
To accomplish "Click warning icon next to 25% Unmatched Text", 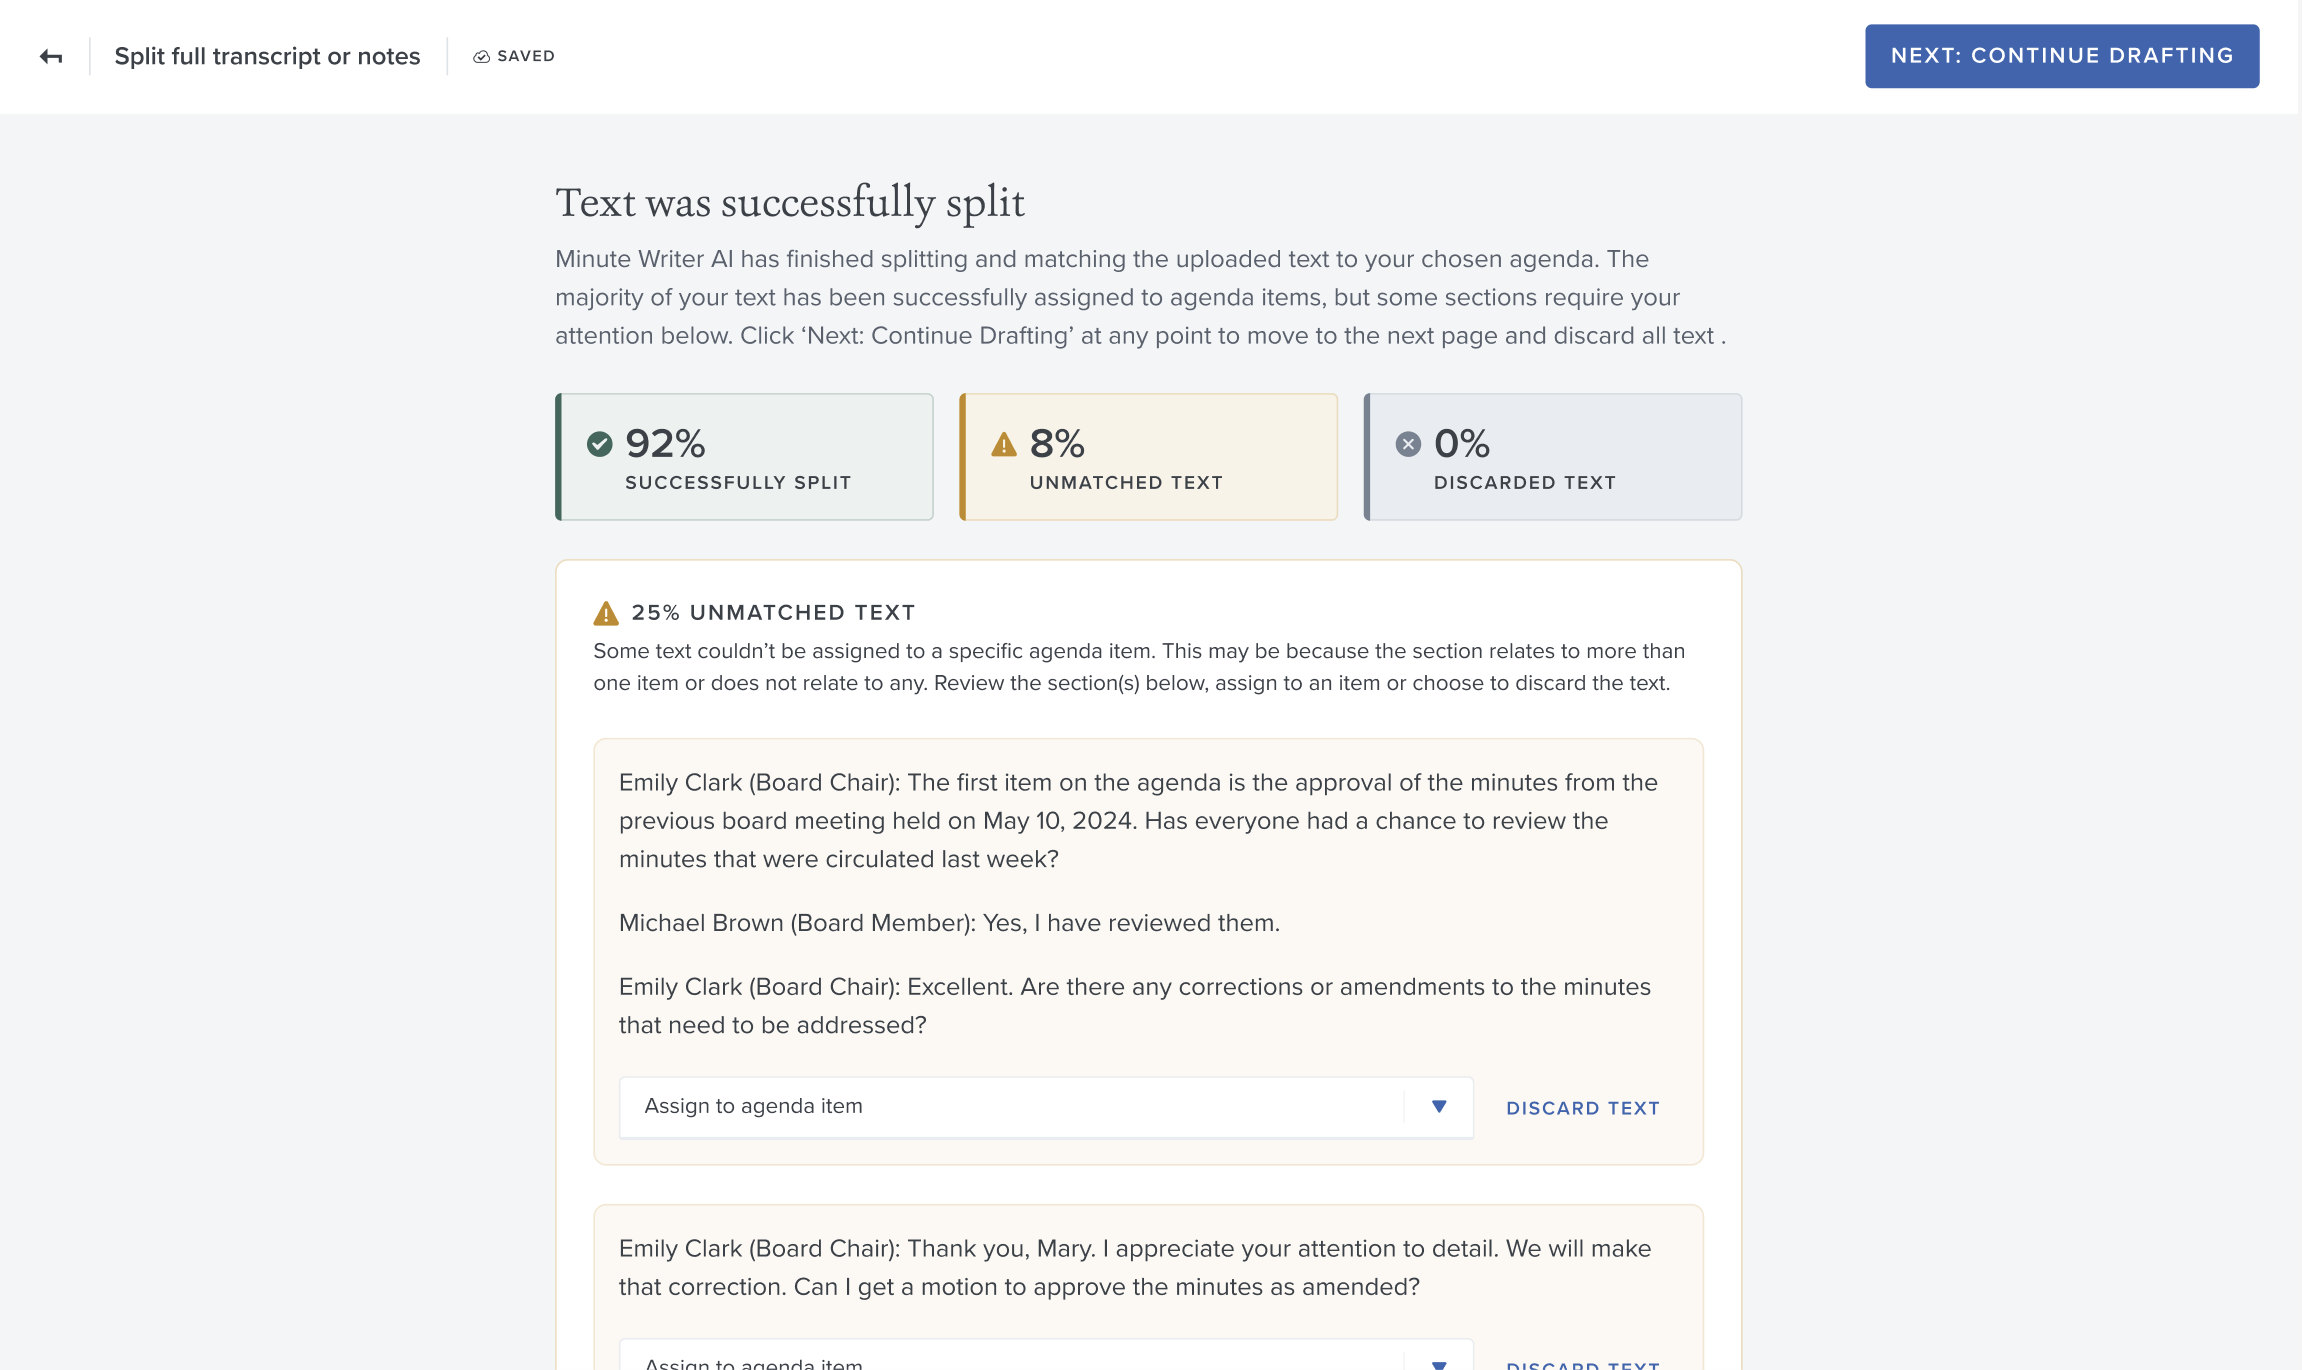I will click(x=606, y=613).
